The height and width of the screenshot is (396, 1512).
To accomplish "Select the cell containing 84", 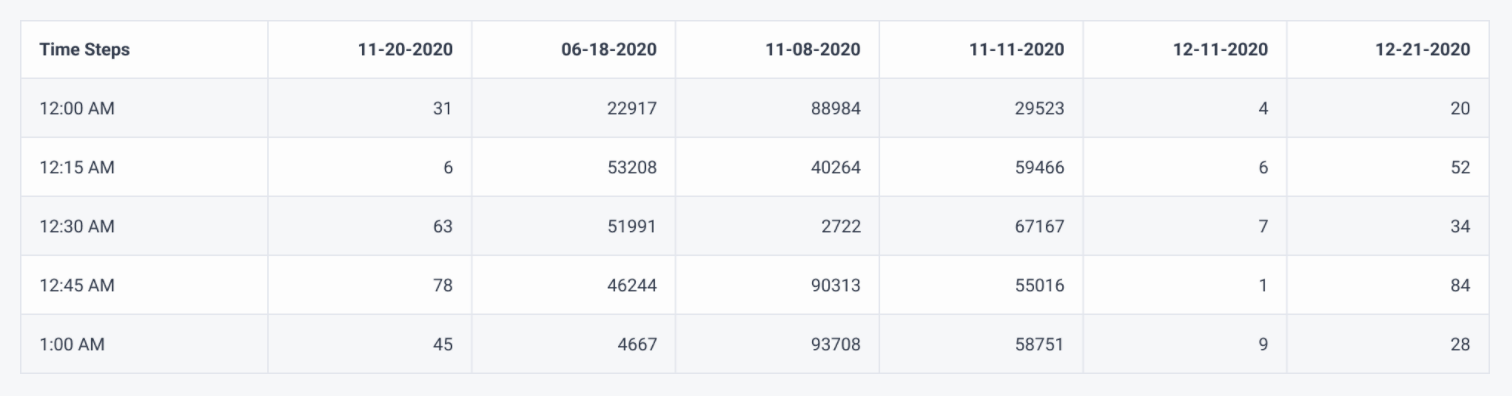I will (1389, 285).
